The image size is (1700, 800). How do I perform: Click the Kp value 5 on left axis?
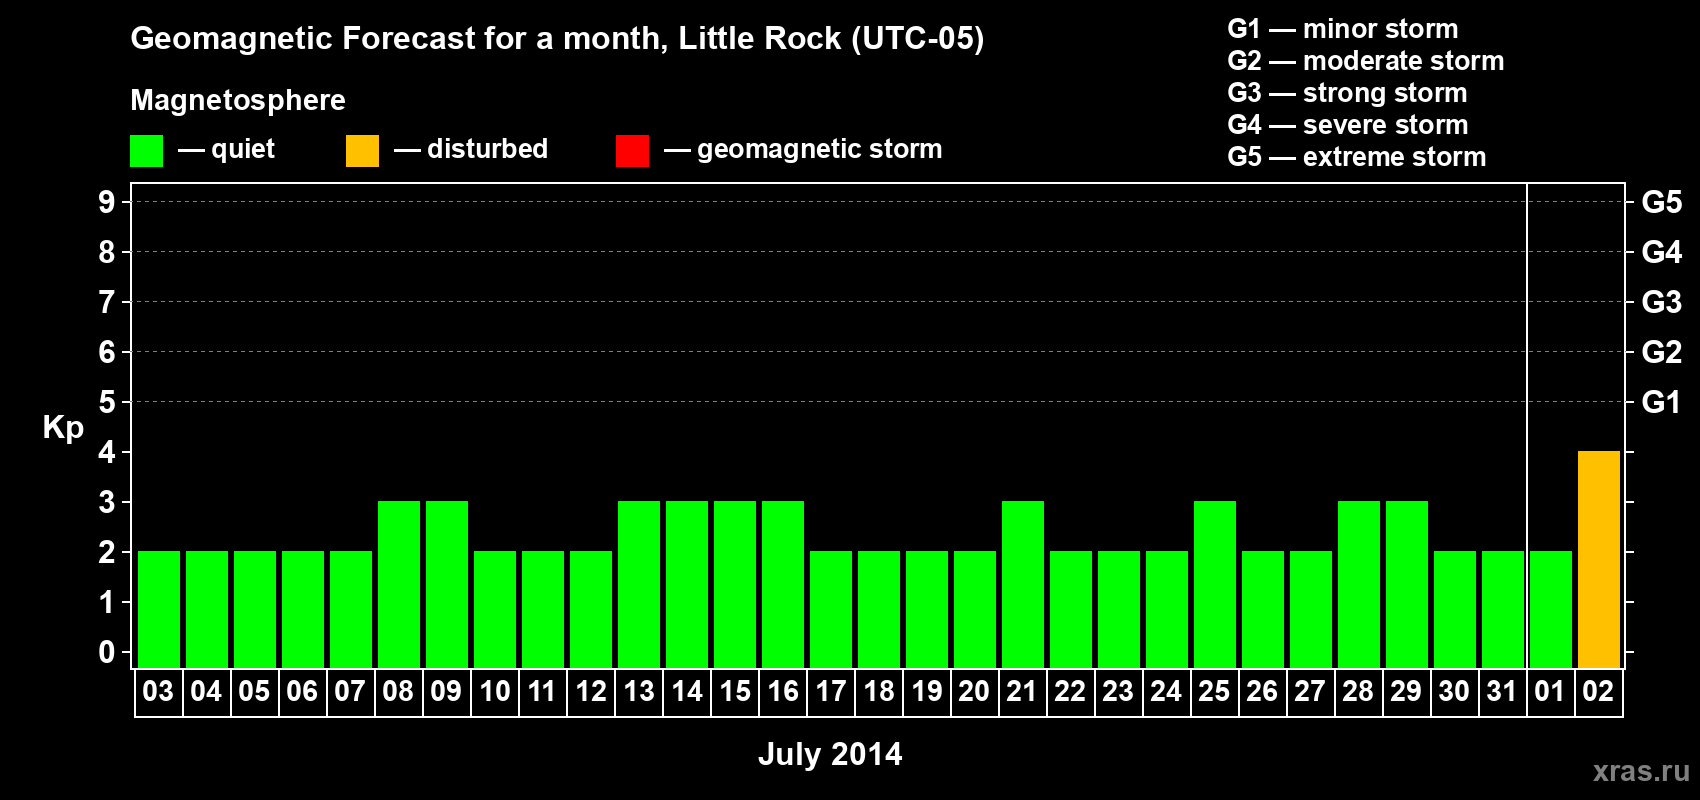pos(107,402)
